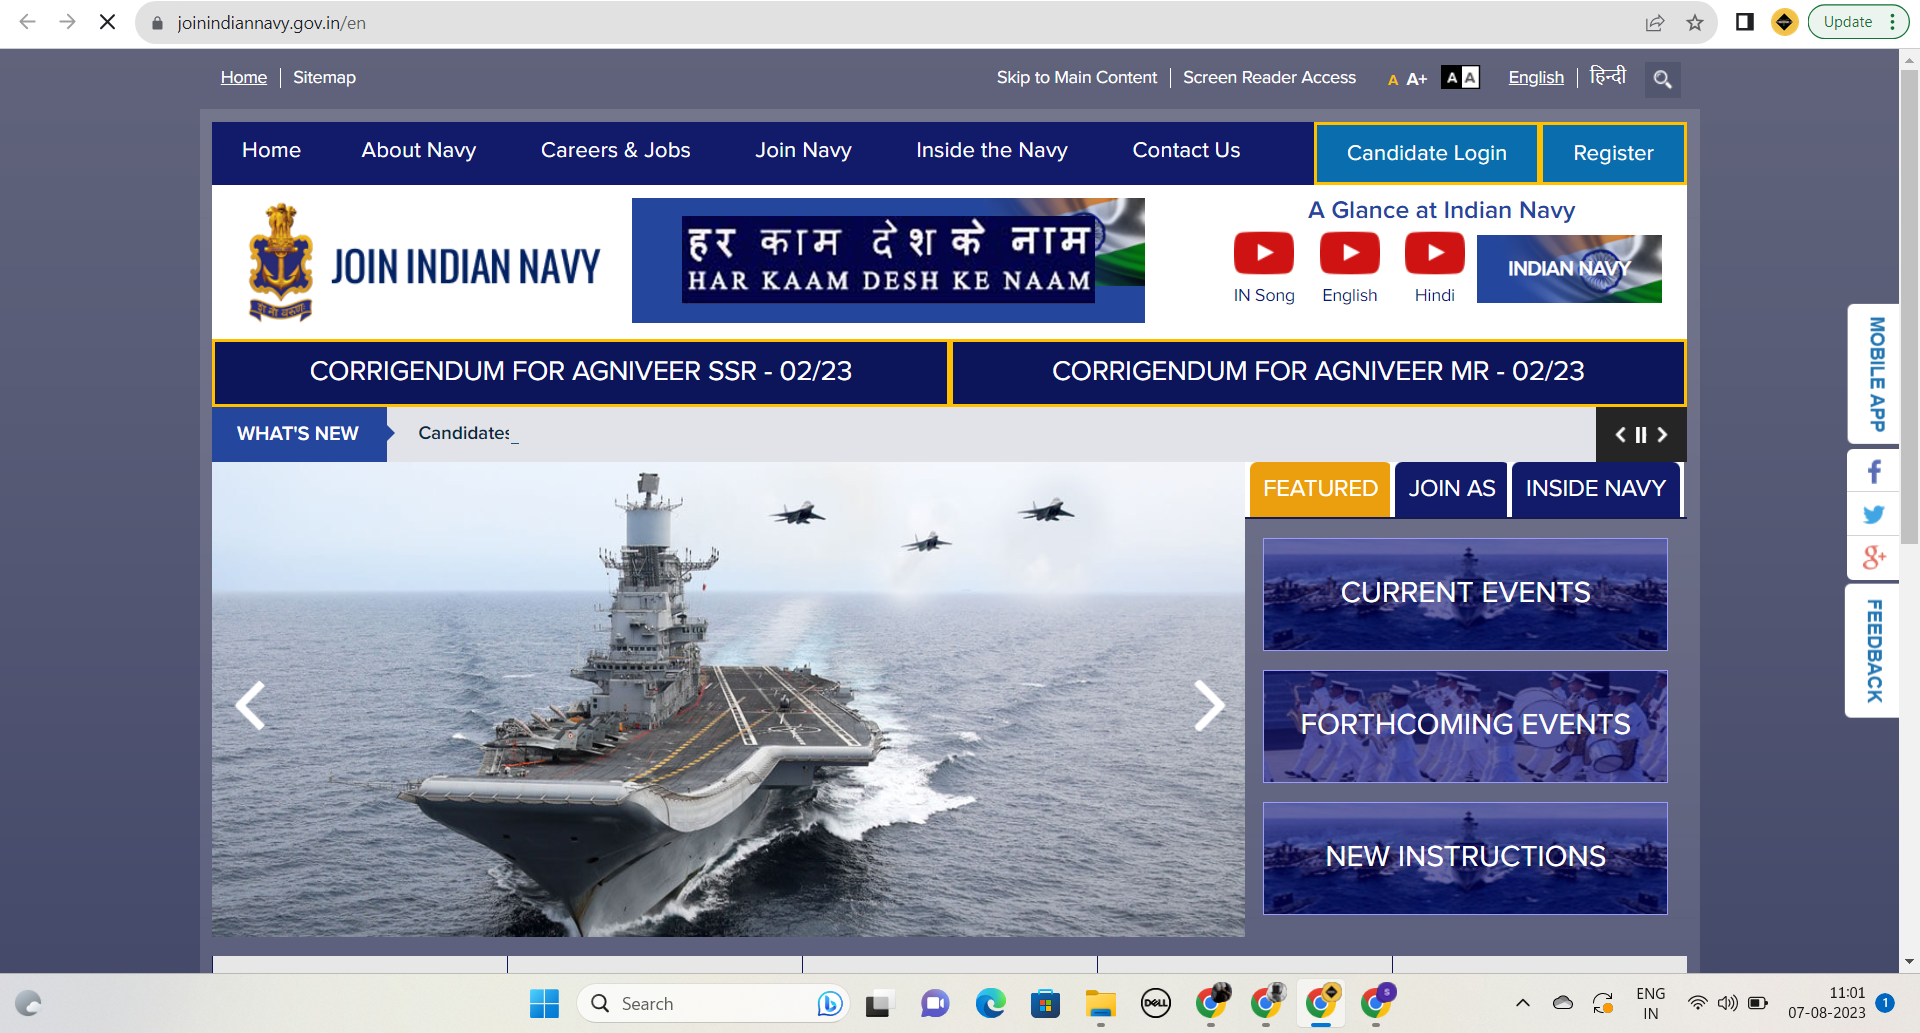This screenshot has width=1920, height=1033.
Task: Stop page loading in browser toolbar
Action: coord(107,22)
